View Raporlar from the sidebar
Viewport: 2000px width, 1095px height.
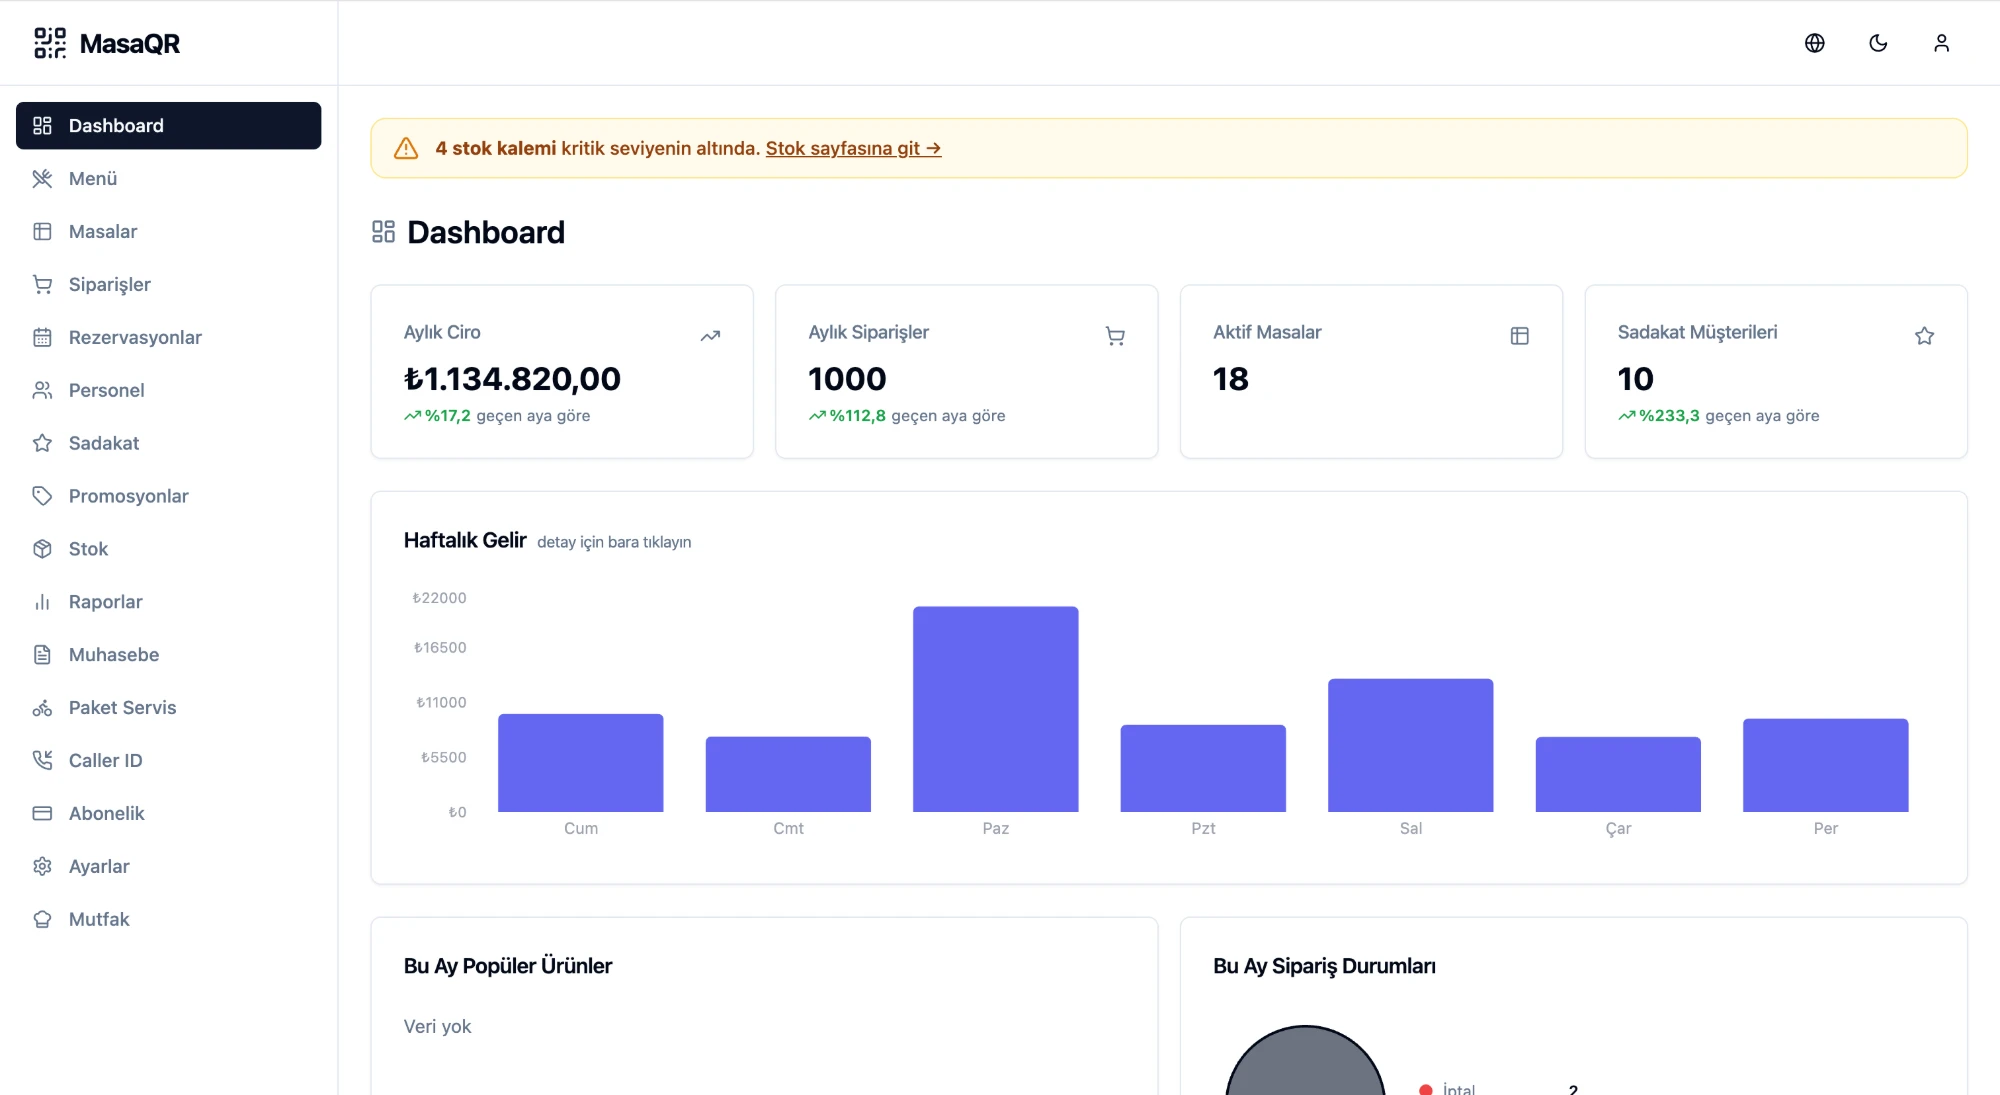click(168, 602)
